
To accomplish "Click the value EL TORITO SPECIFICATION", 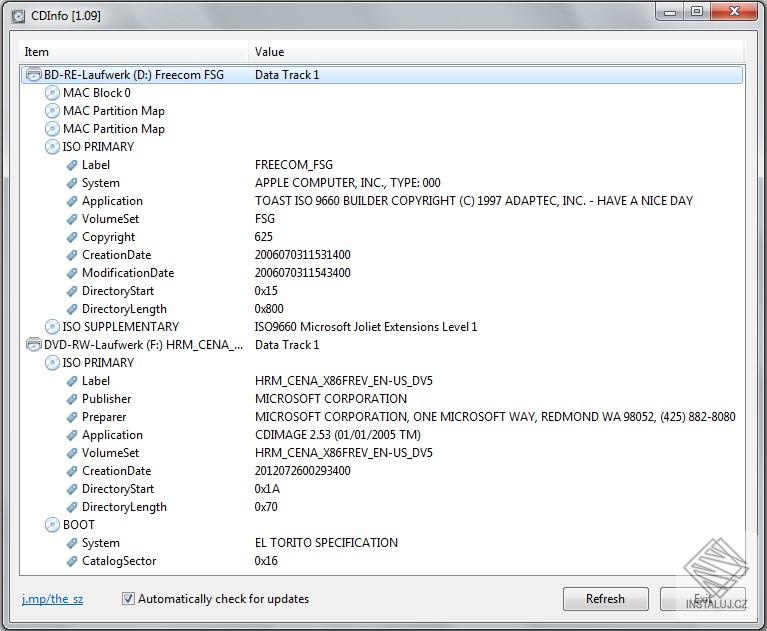I will (x=326, y=543).
